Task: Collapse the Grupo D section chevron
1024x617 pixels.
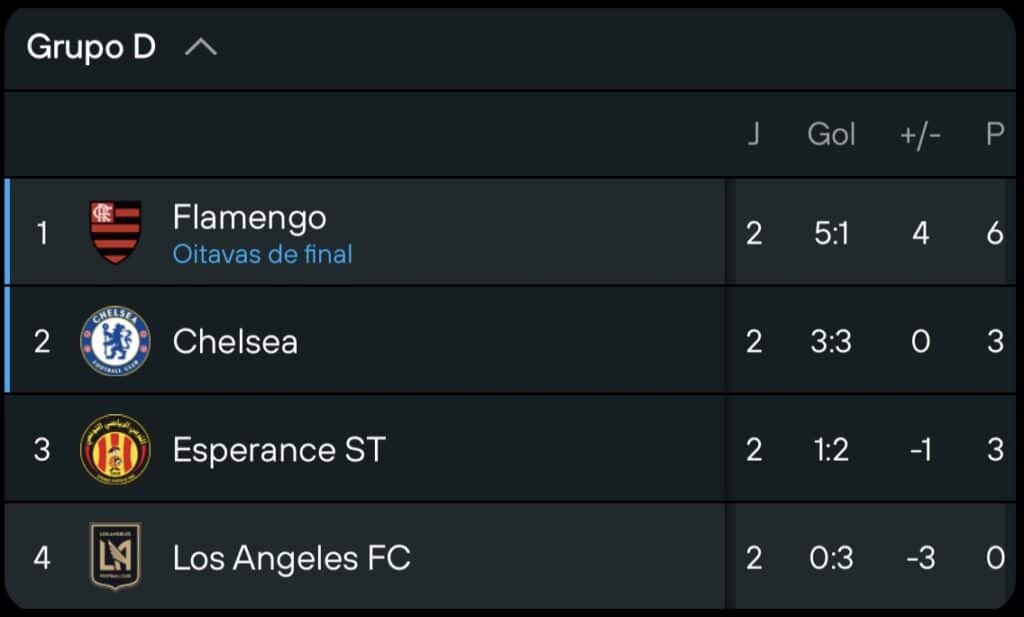Action: pyautogui.click(x=201, y=47)
